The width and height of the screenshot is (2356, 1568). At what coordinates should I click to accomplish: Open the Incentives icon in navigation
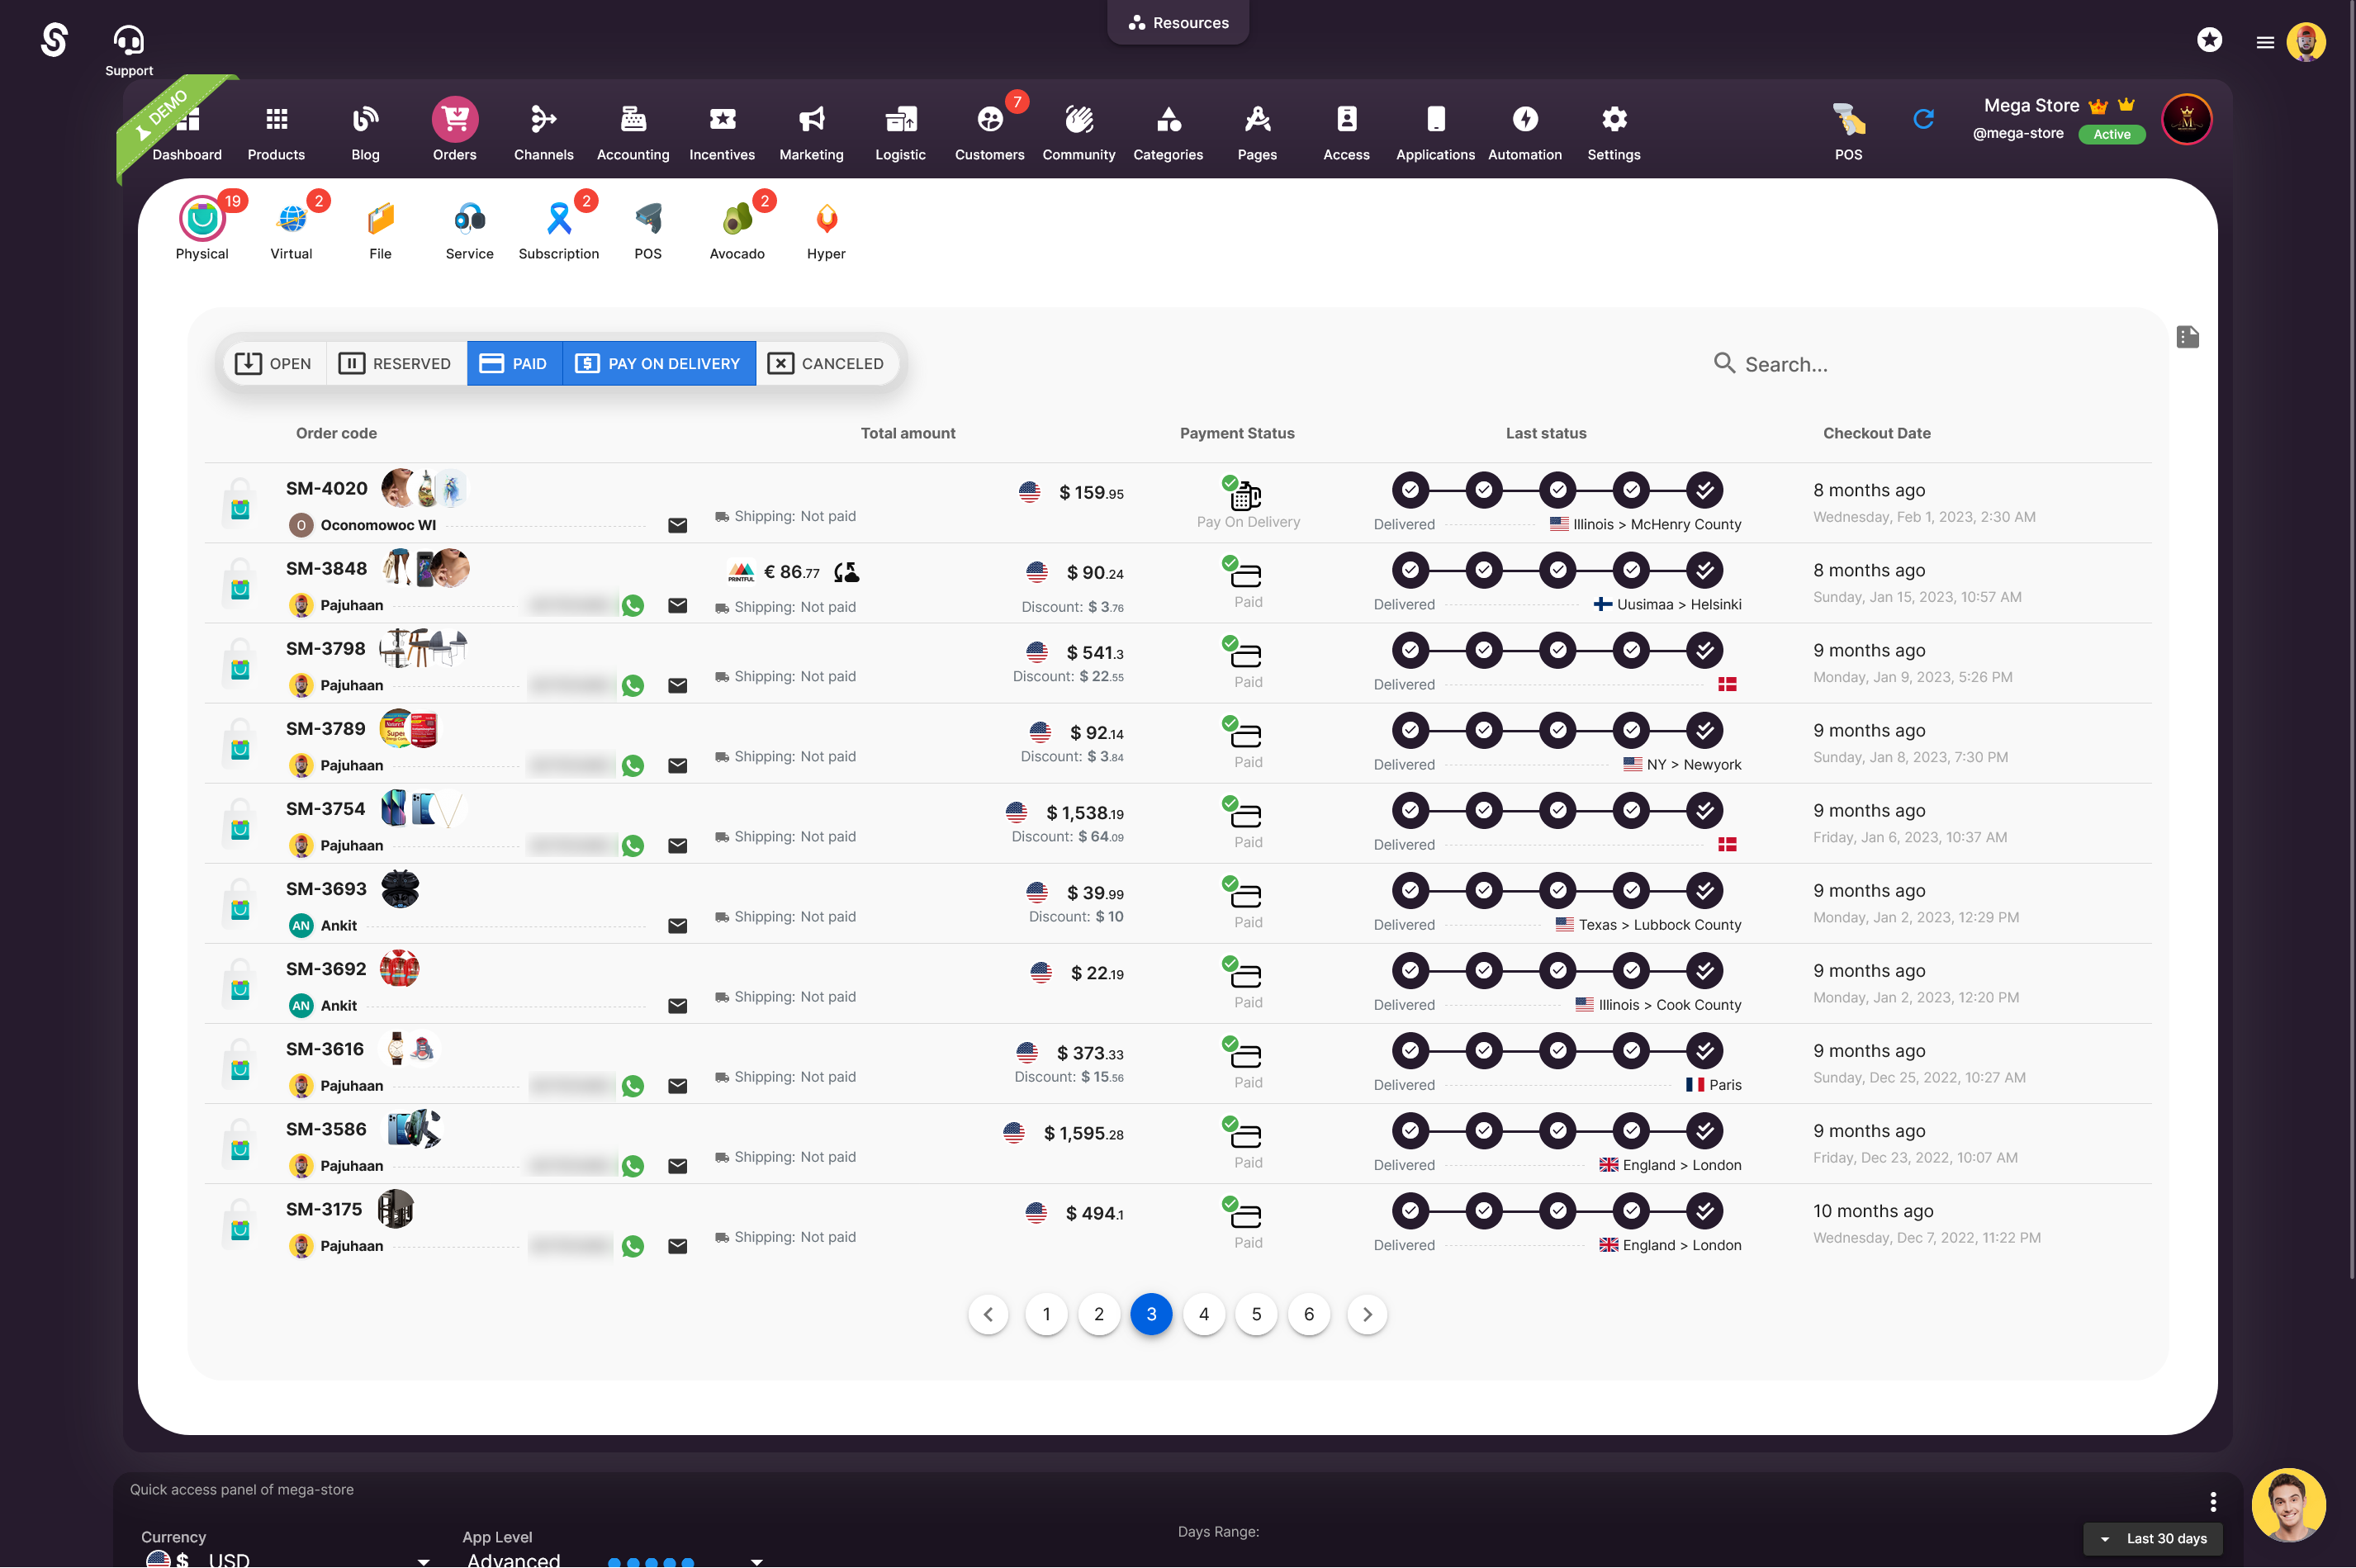(x=722, y=120)
